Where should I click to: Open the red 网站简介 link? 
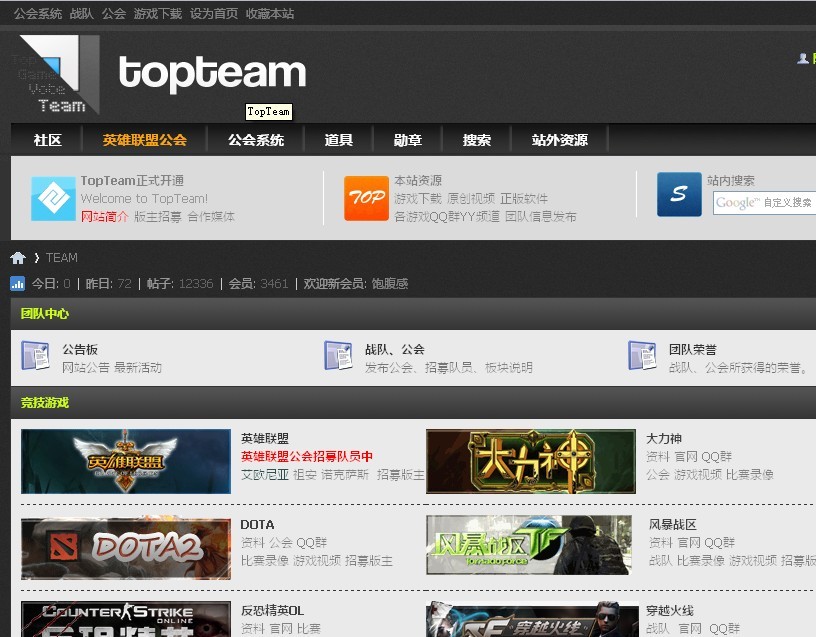pos(105,216)
